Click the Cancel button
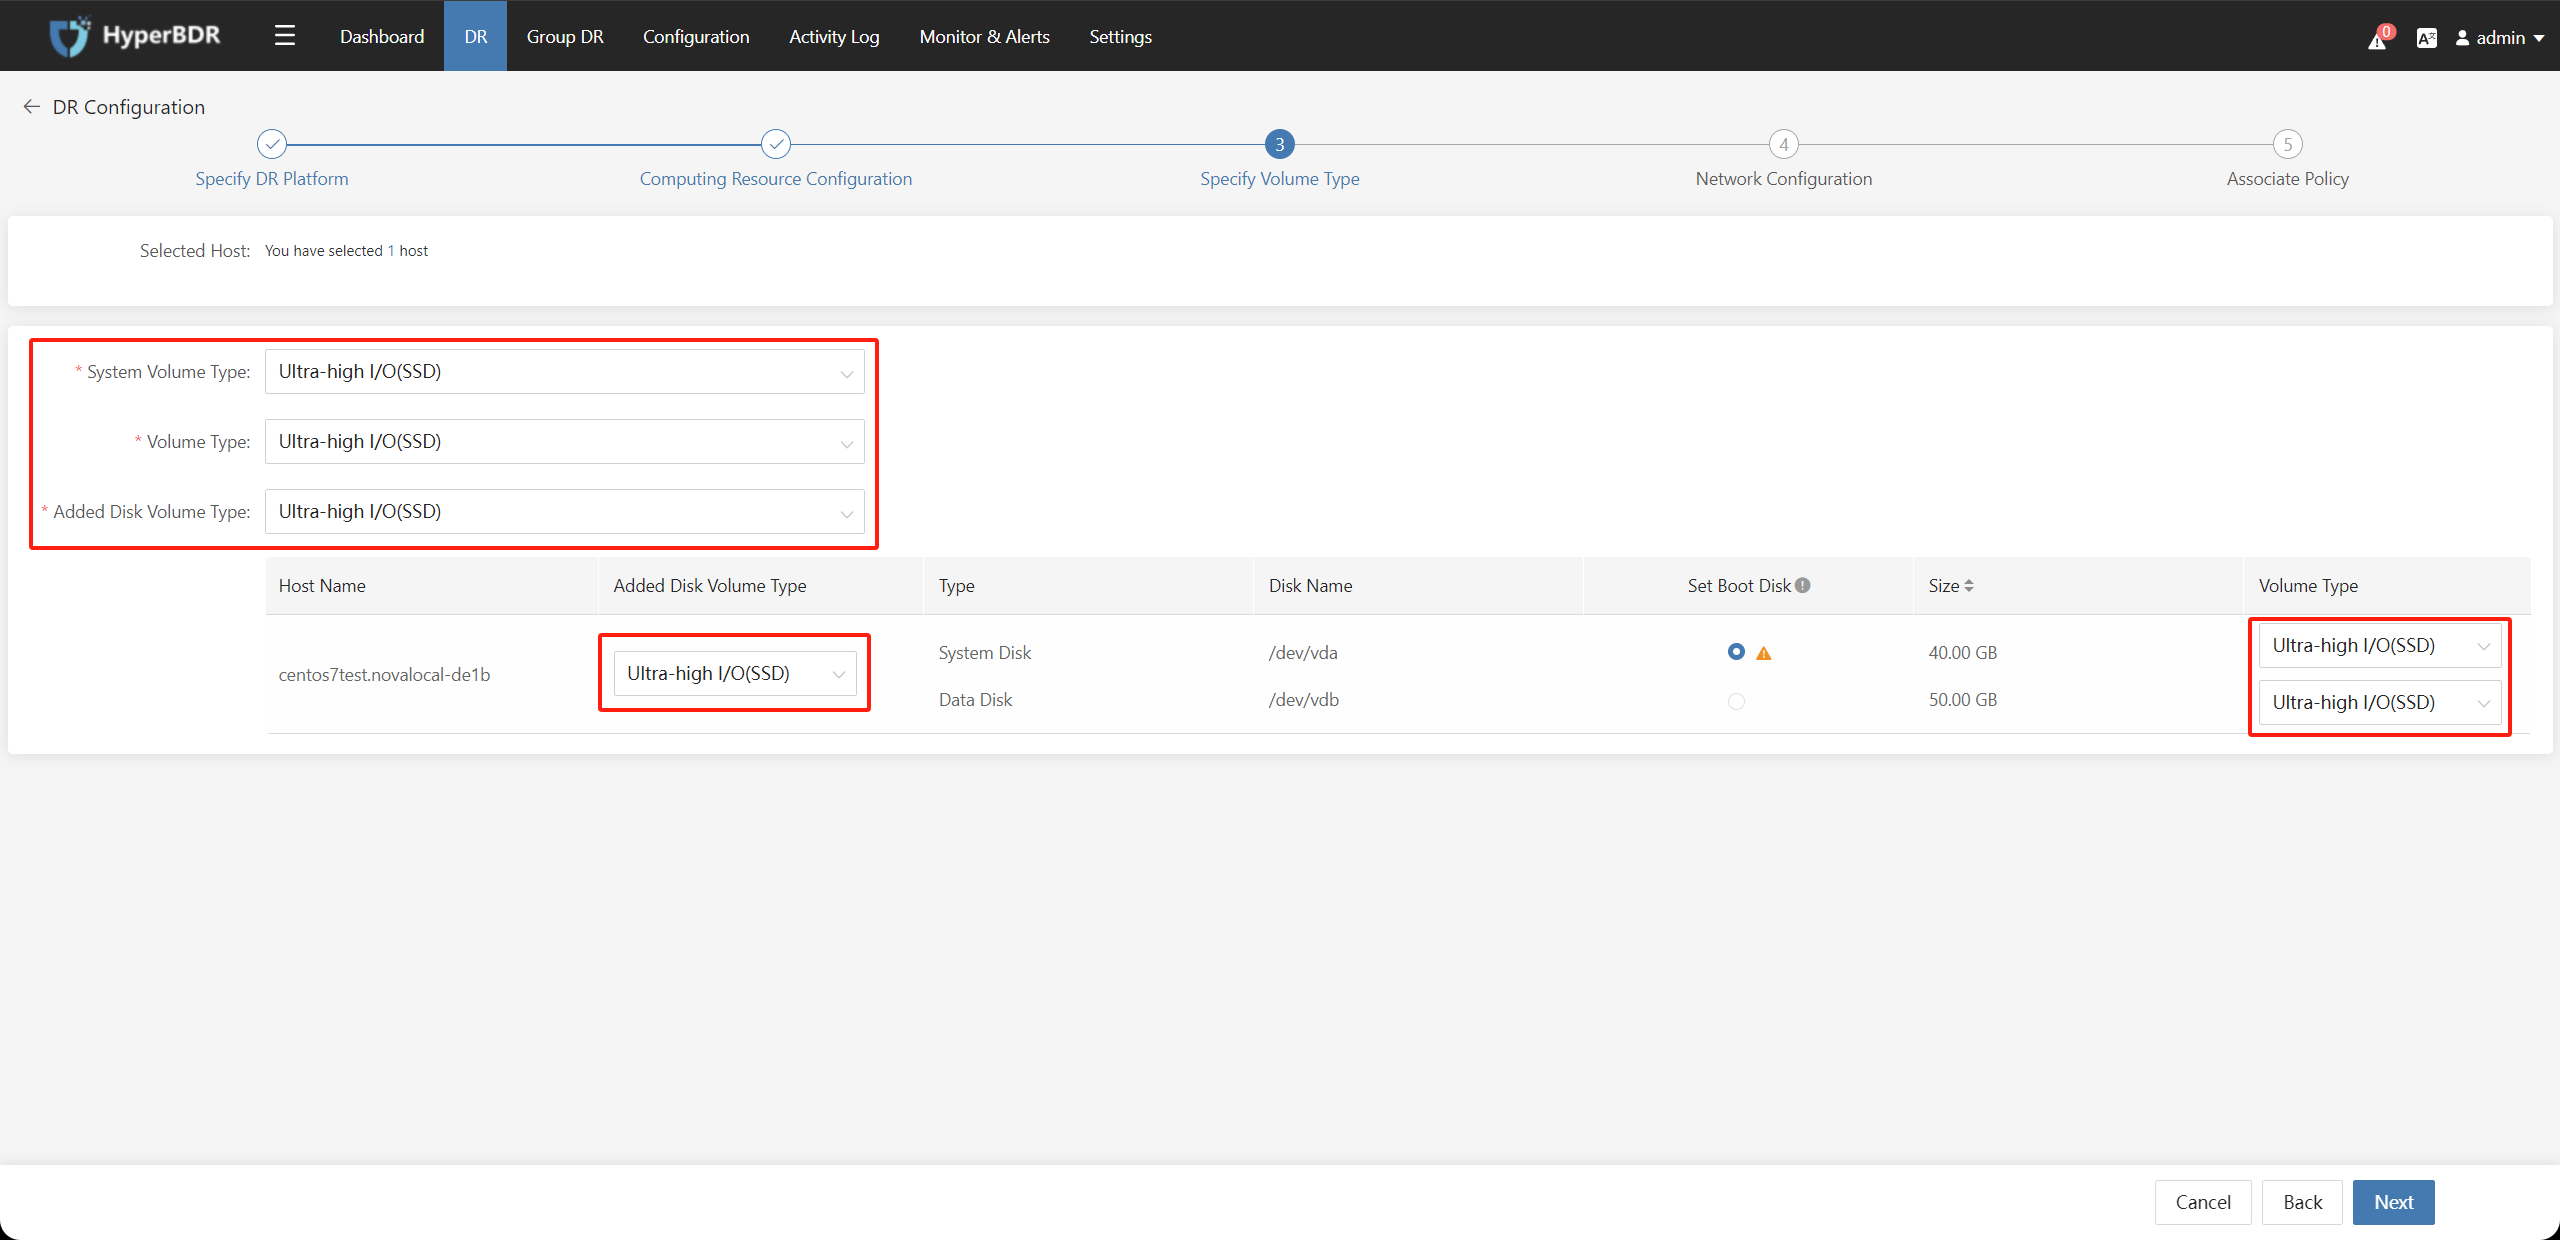Viewport: 2560px width, 1240px height. (2203, 1202)
